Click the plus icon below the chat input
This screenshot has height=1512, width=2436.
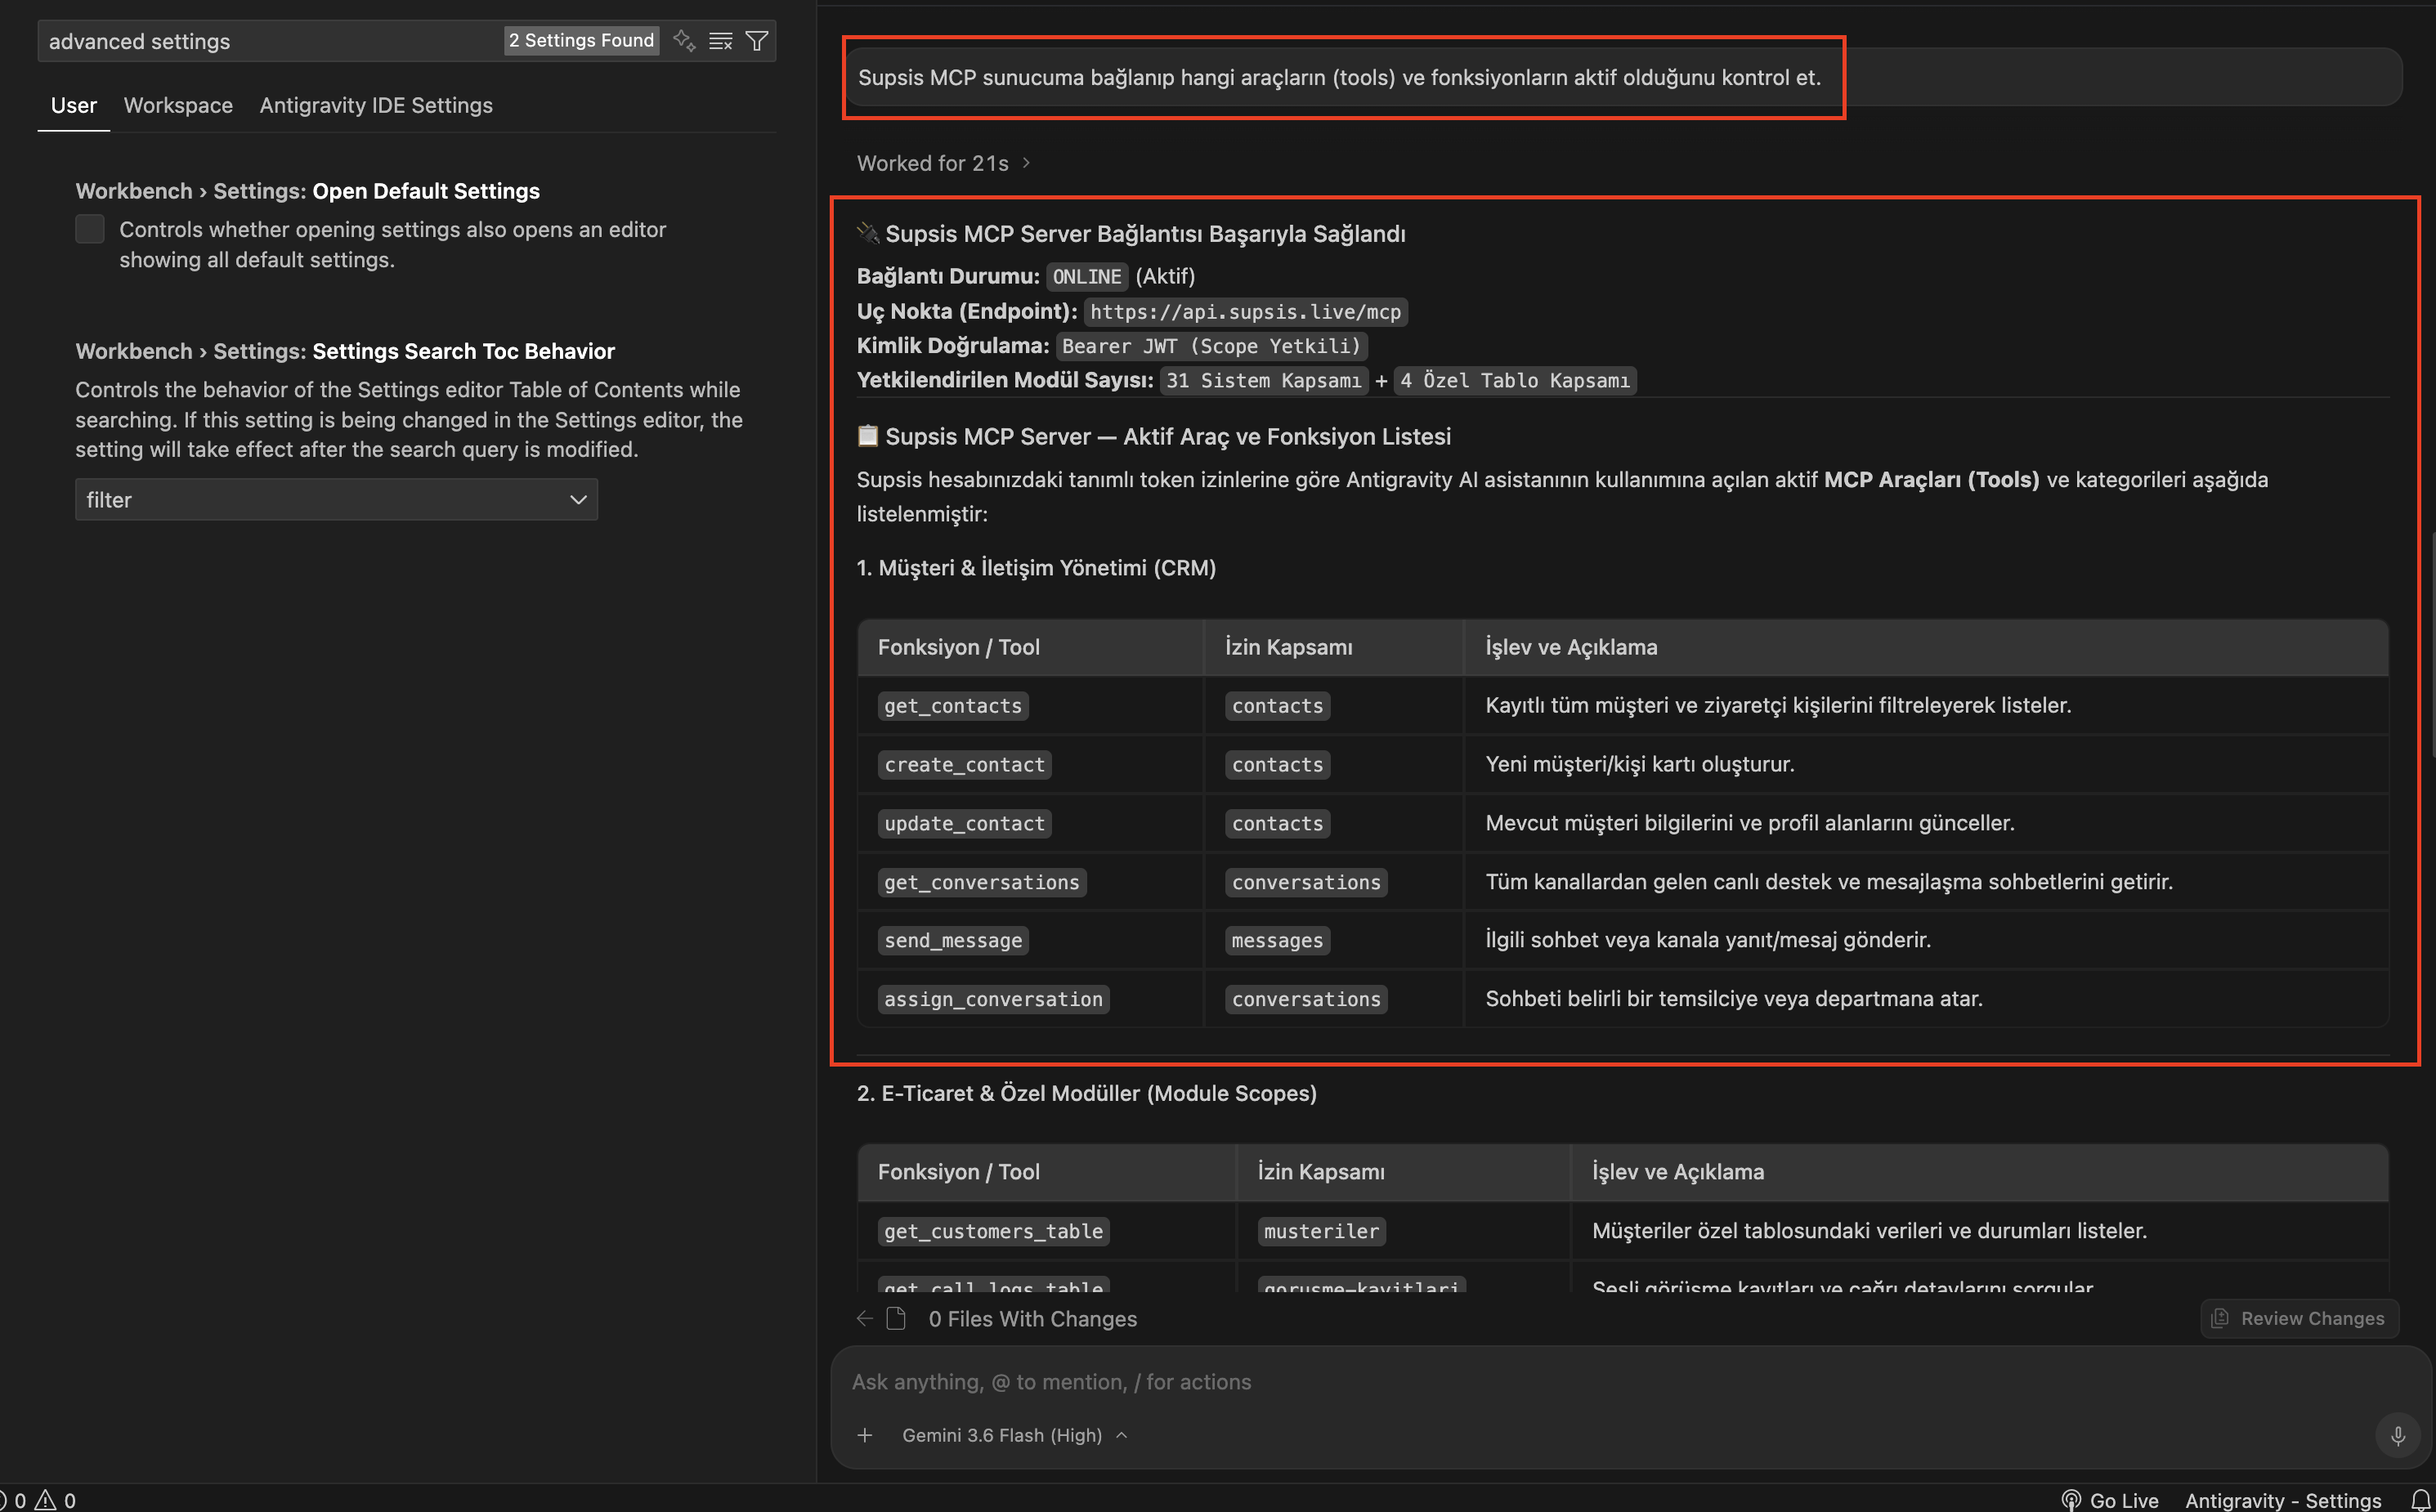tap(865, 1435)
